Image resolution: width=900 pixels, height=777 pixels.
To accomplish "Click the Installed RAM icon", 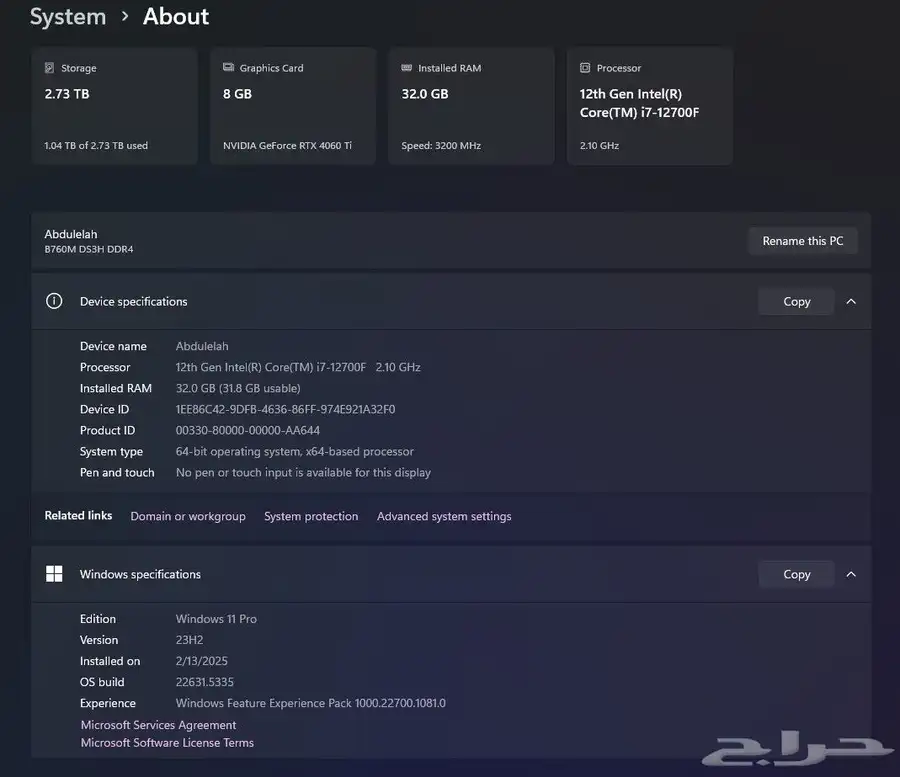I will click(x=406, y=68).
